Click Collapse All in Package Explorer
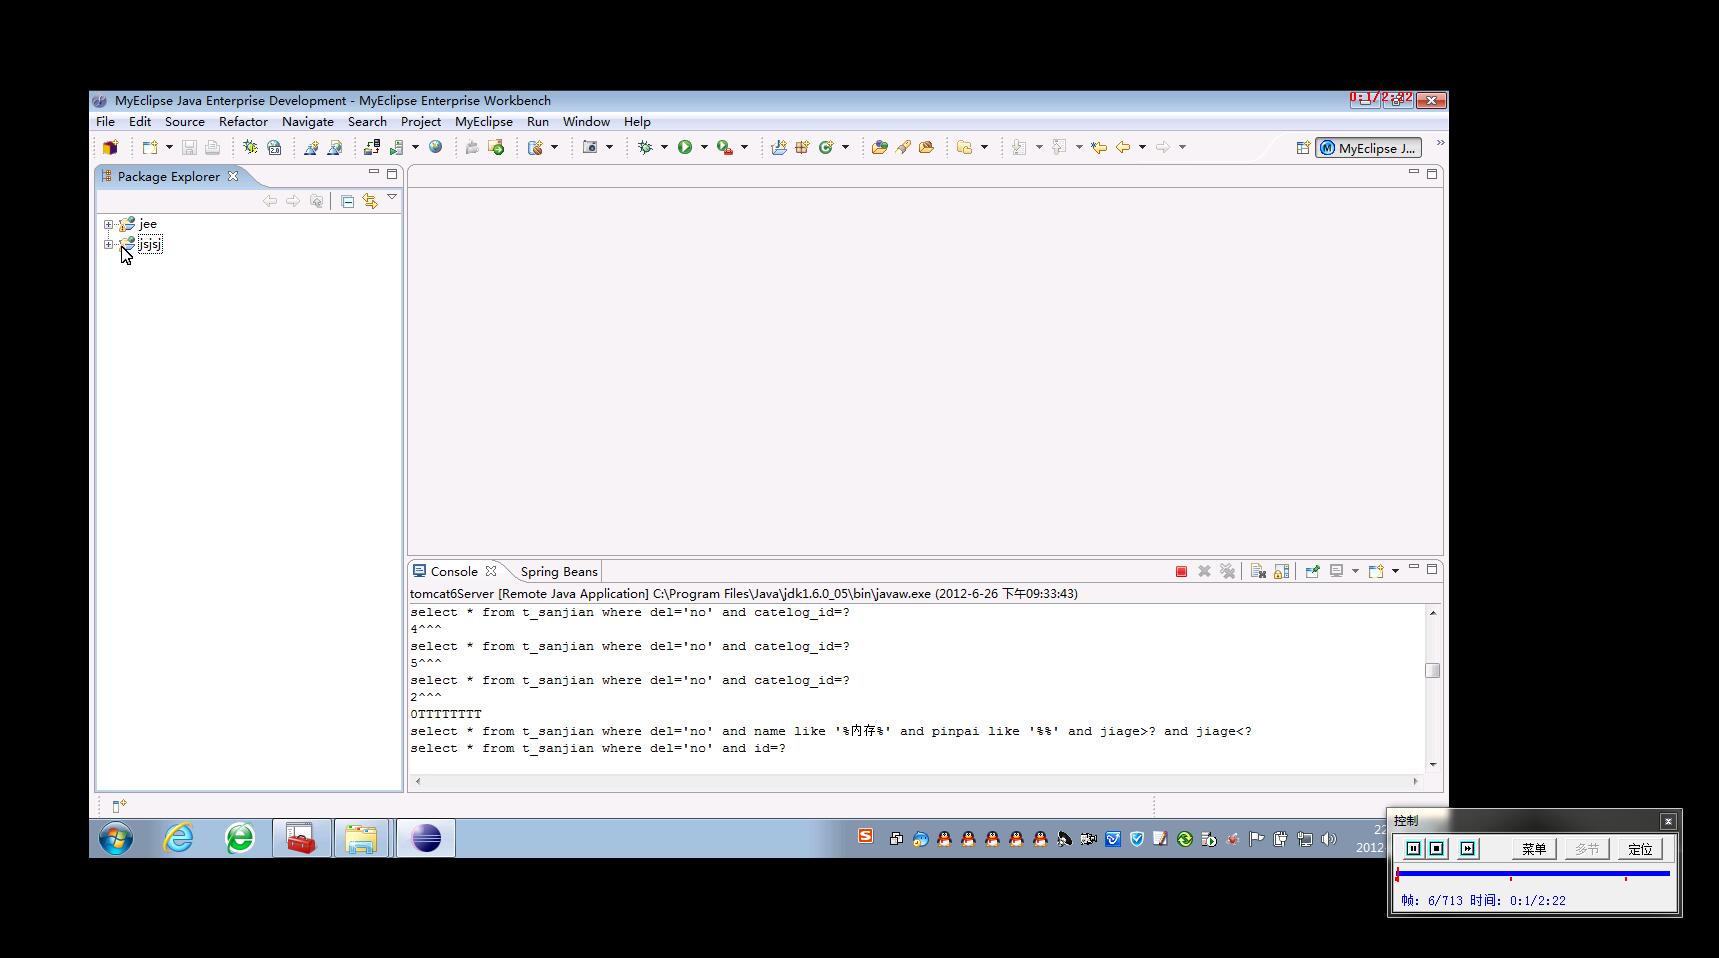Screen dimensions: 1719x958 (347, 201)
